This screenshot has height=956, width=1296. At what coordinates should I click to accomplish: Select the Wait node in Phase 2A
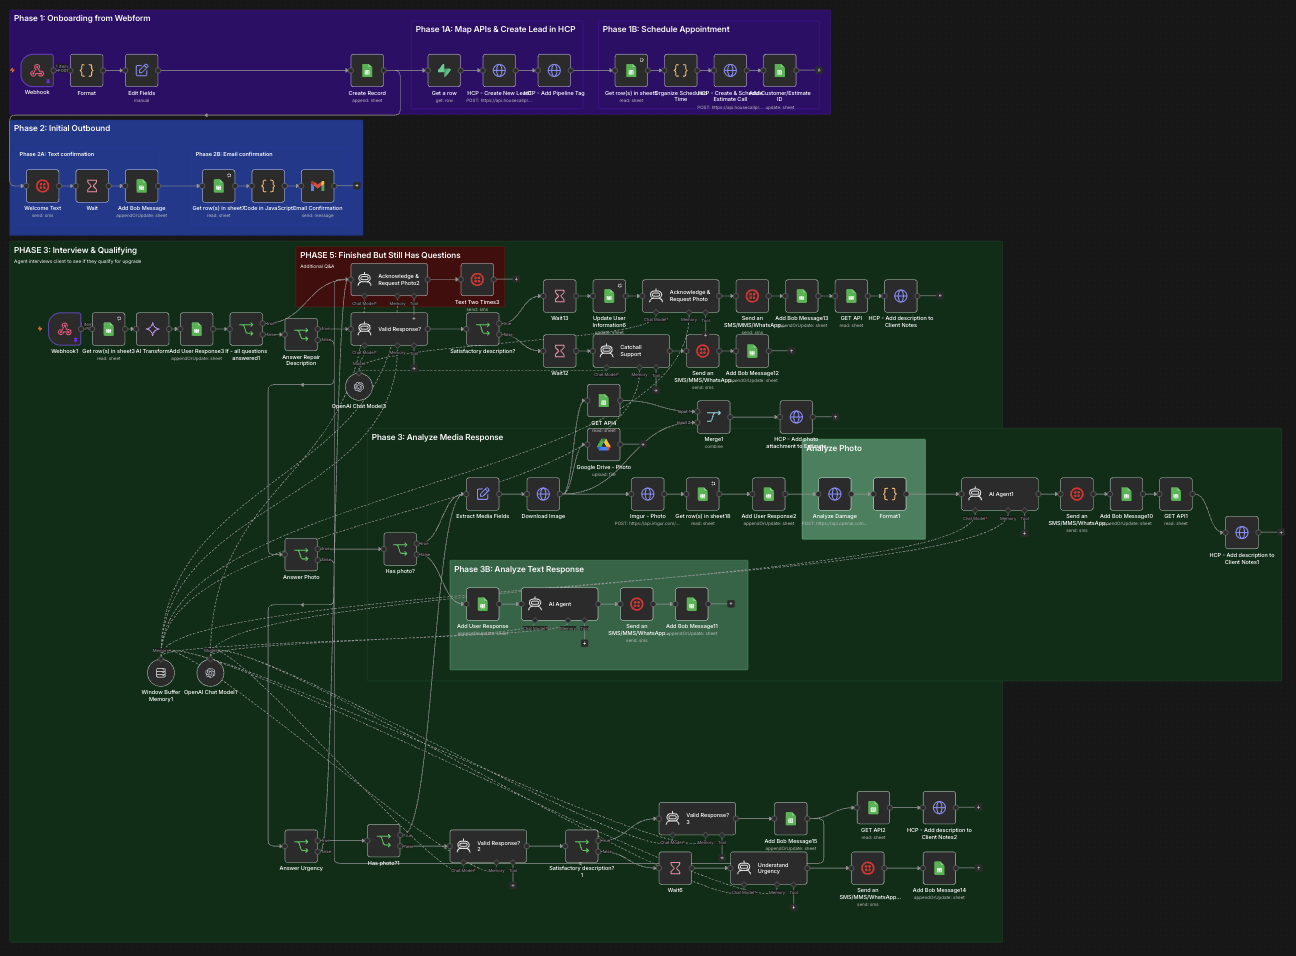[92, 186]
